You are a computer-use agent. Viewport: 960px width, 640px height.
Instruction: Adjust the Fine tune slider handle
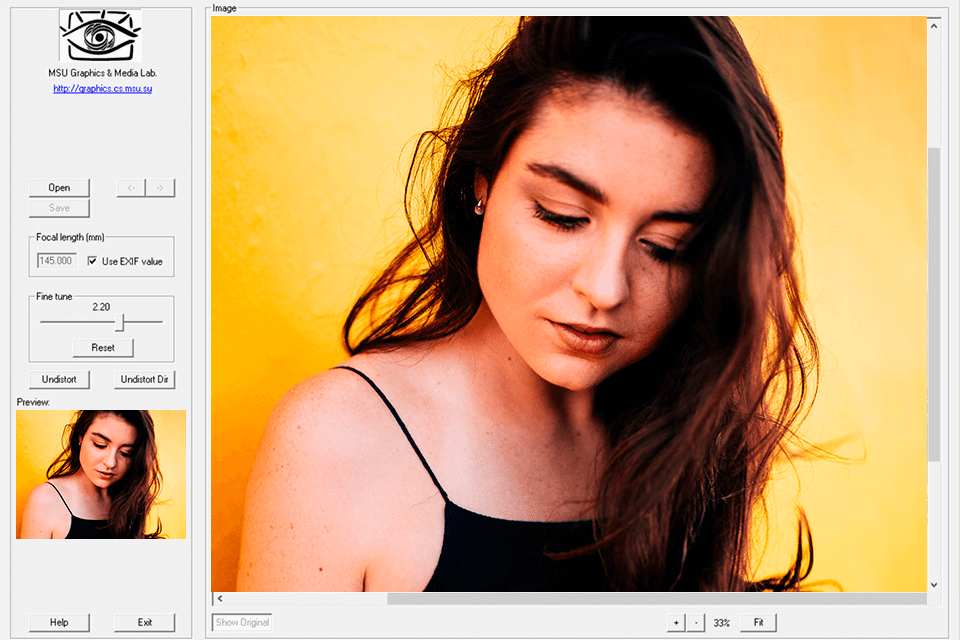[x=119, y=323]
